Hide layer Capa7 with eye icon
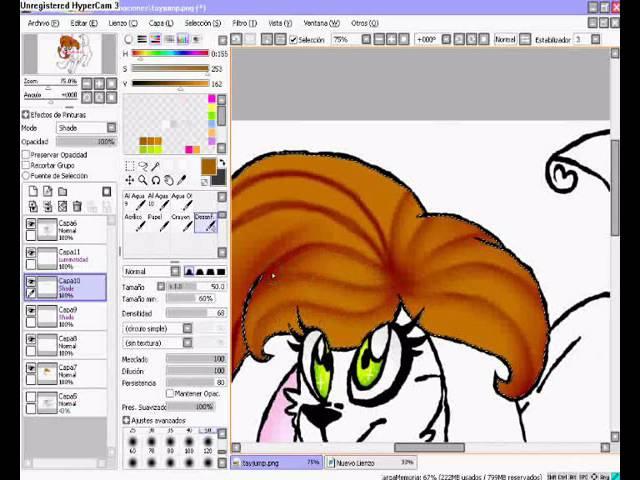 [x=31, y=368]
